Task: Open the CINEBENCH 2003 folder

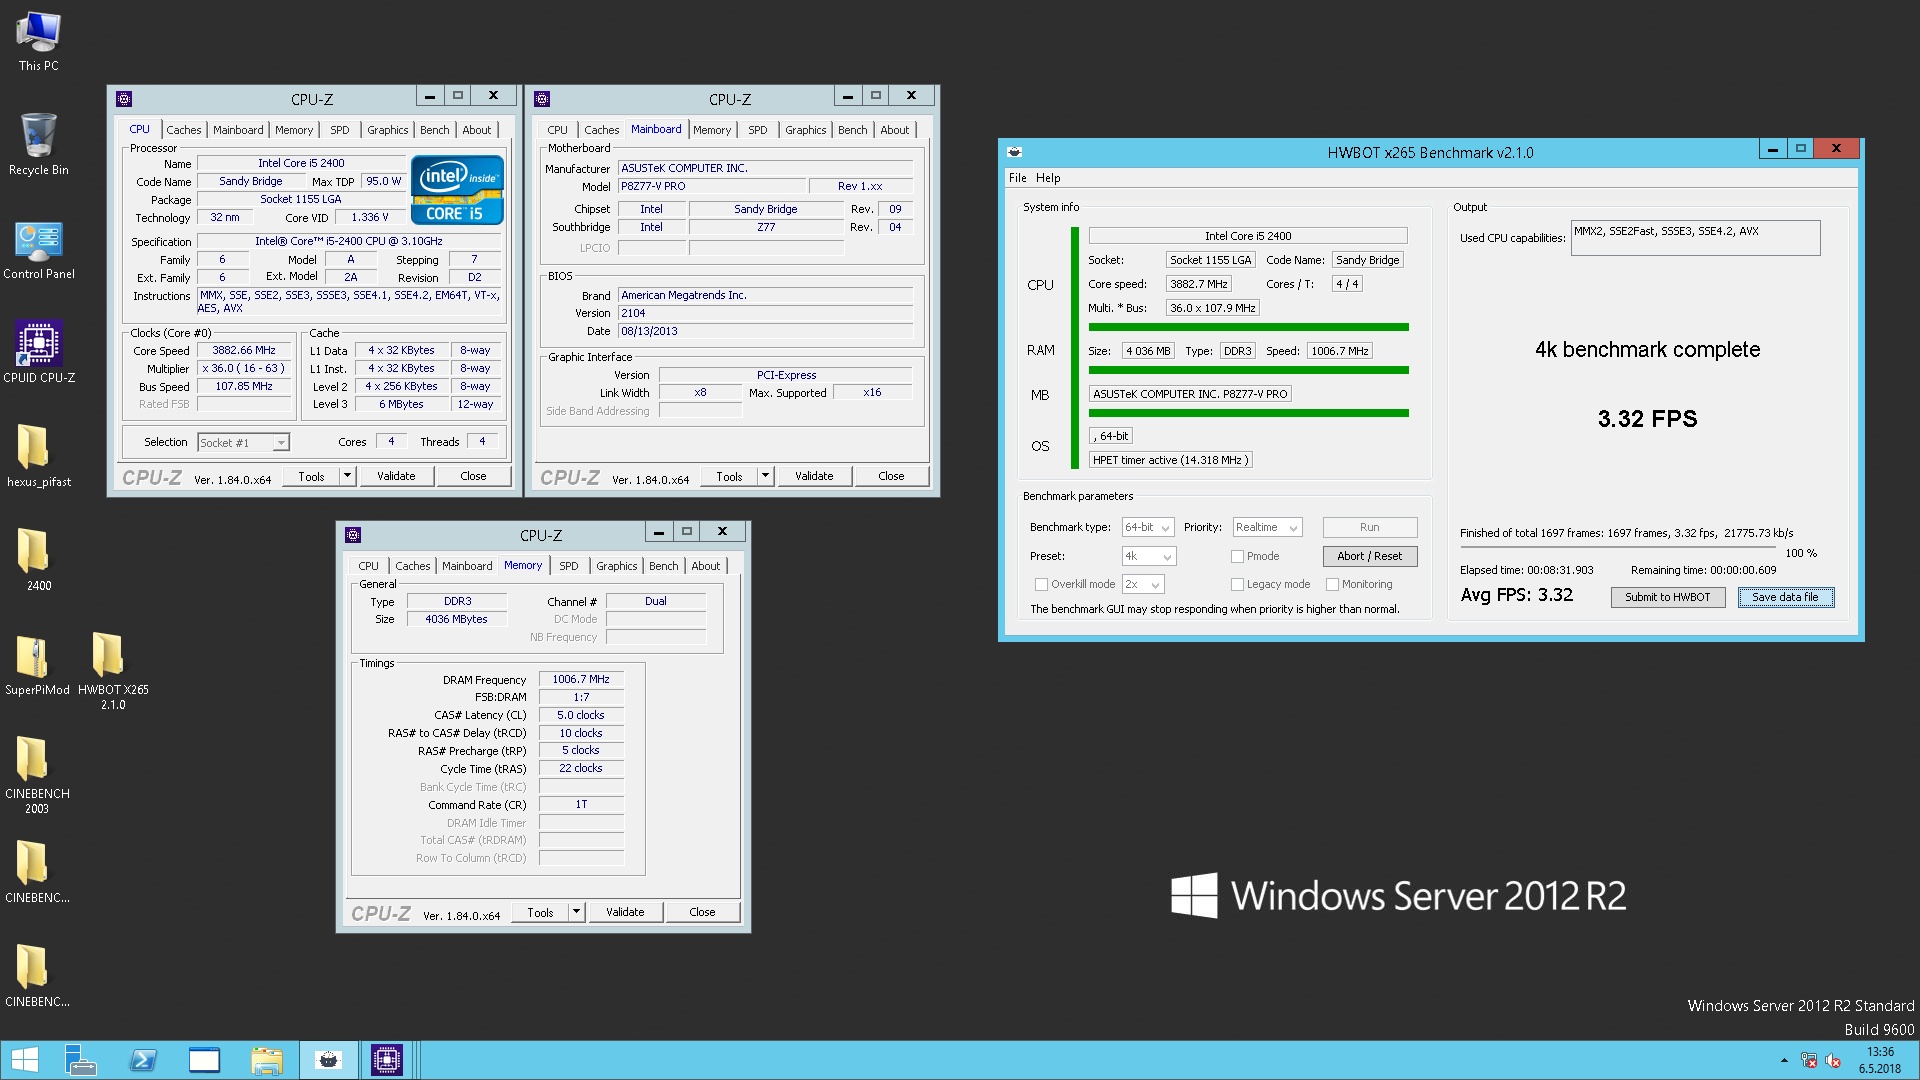Action: click(36, 775)
